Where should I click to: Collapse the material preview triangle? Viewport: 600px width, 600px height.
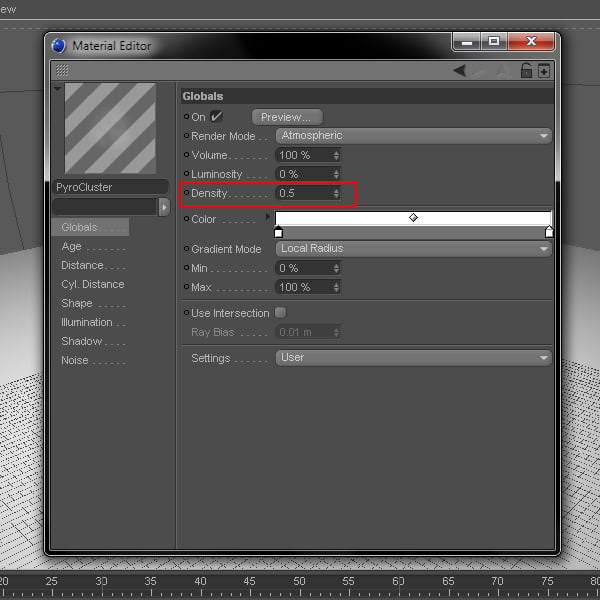(x=58, y=89)
